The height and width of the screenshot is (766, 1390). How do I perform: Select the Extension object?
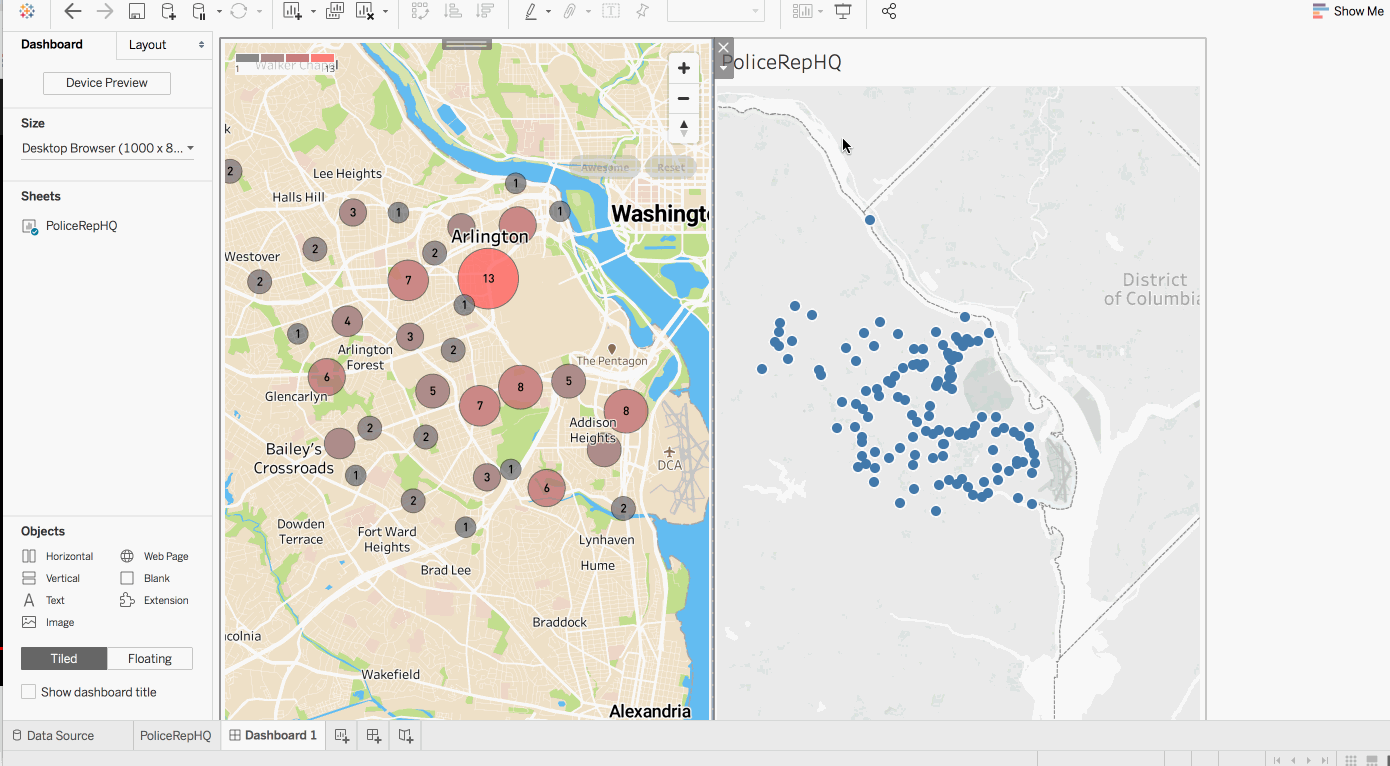tap(154, 600)
